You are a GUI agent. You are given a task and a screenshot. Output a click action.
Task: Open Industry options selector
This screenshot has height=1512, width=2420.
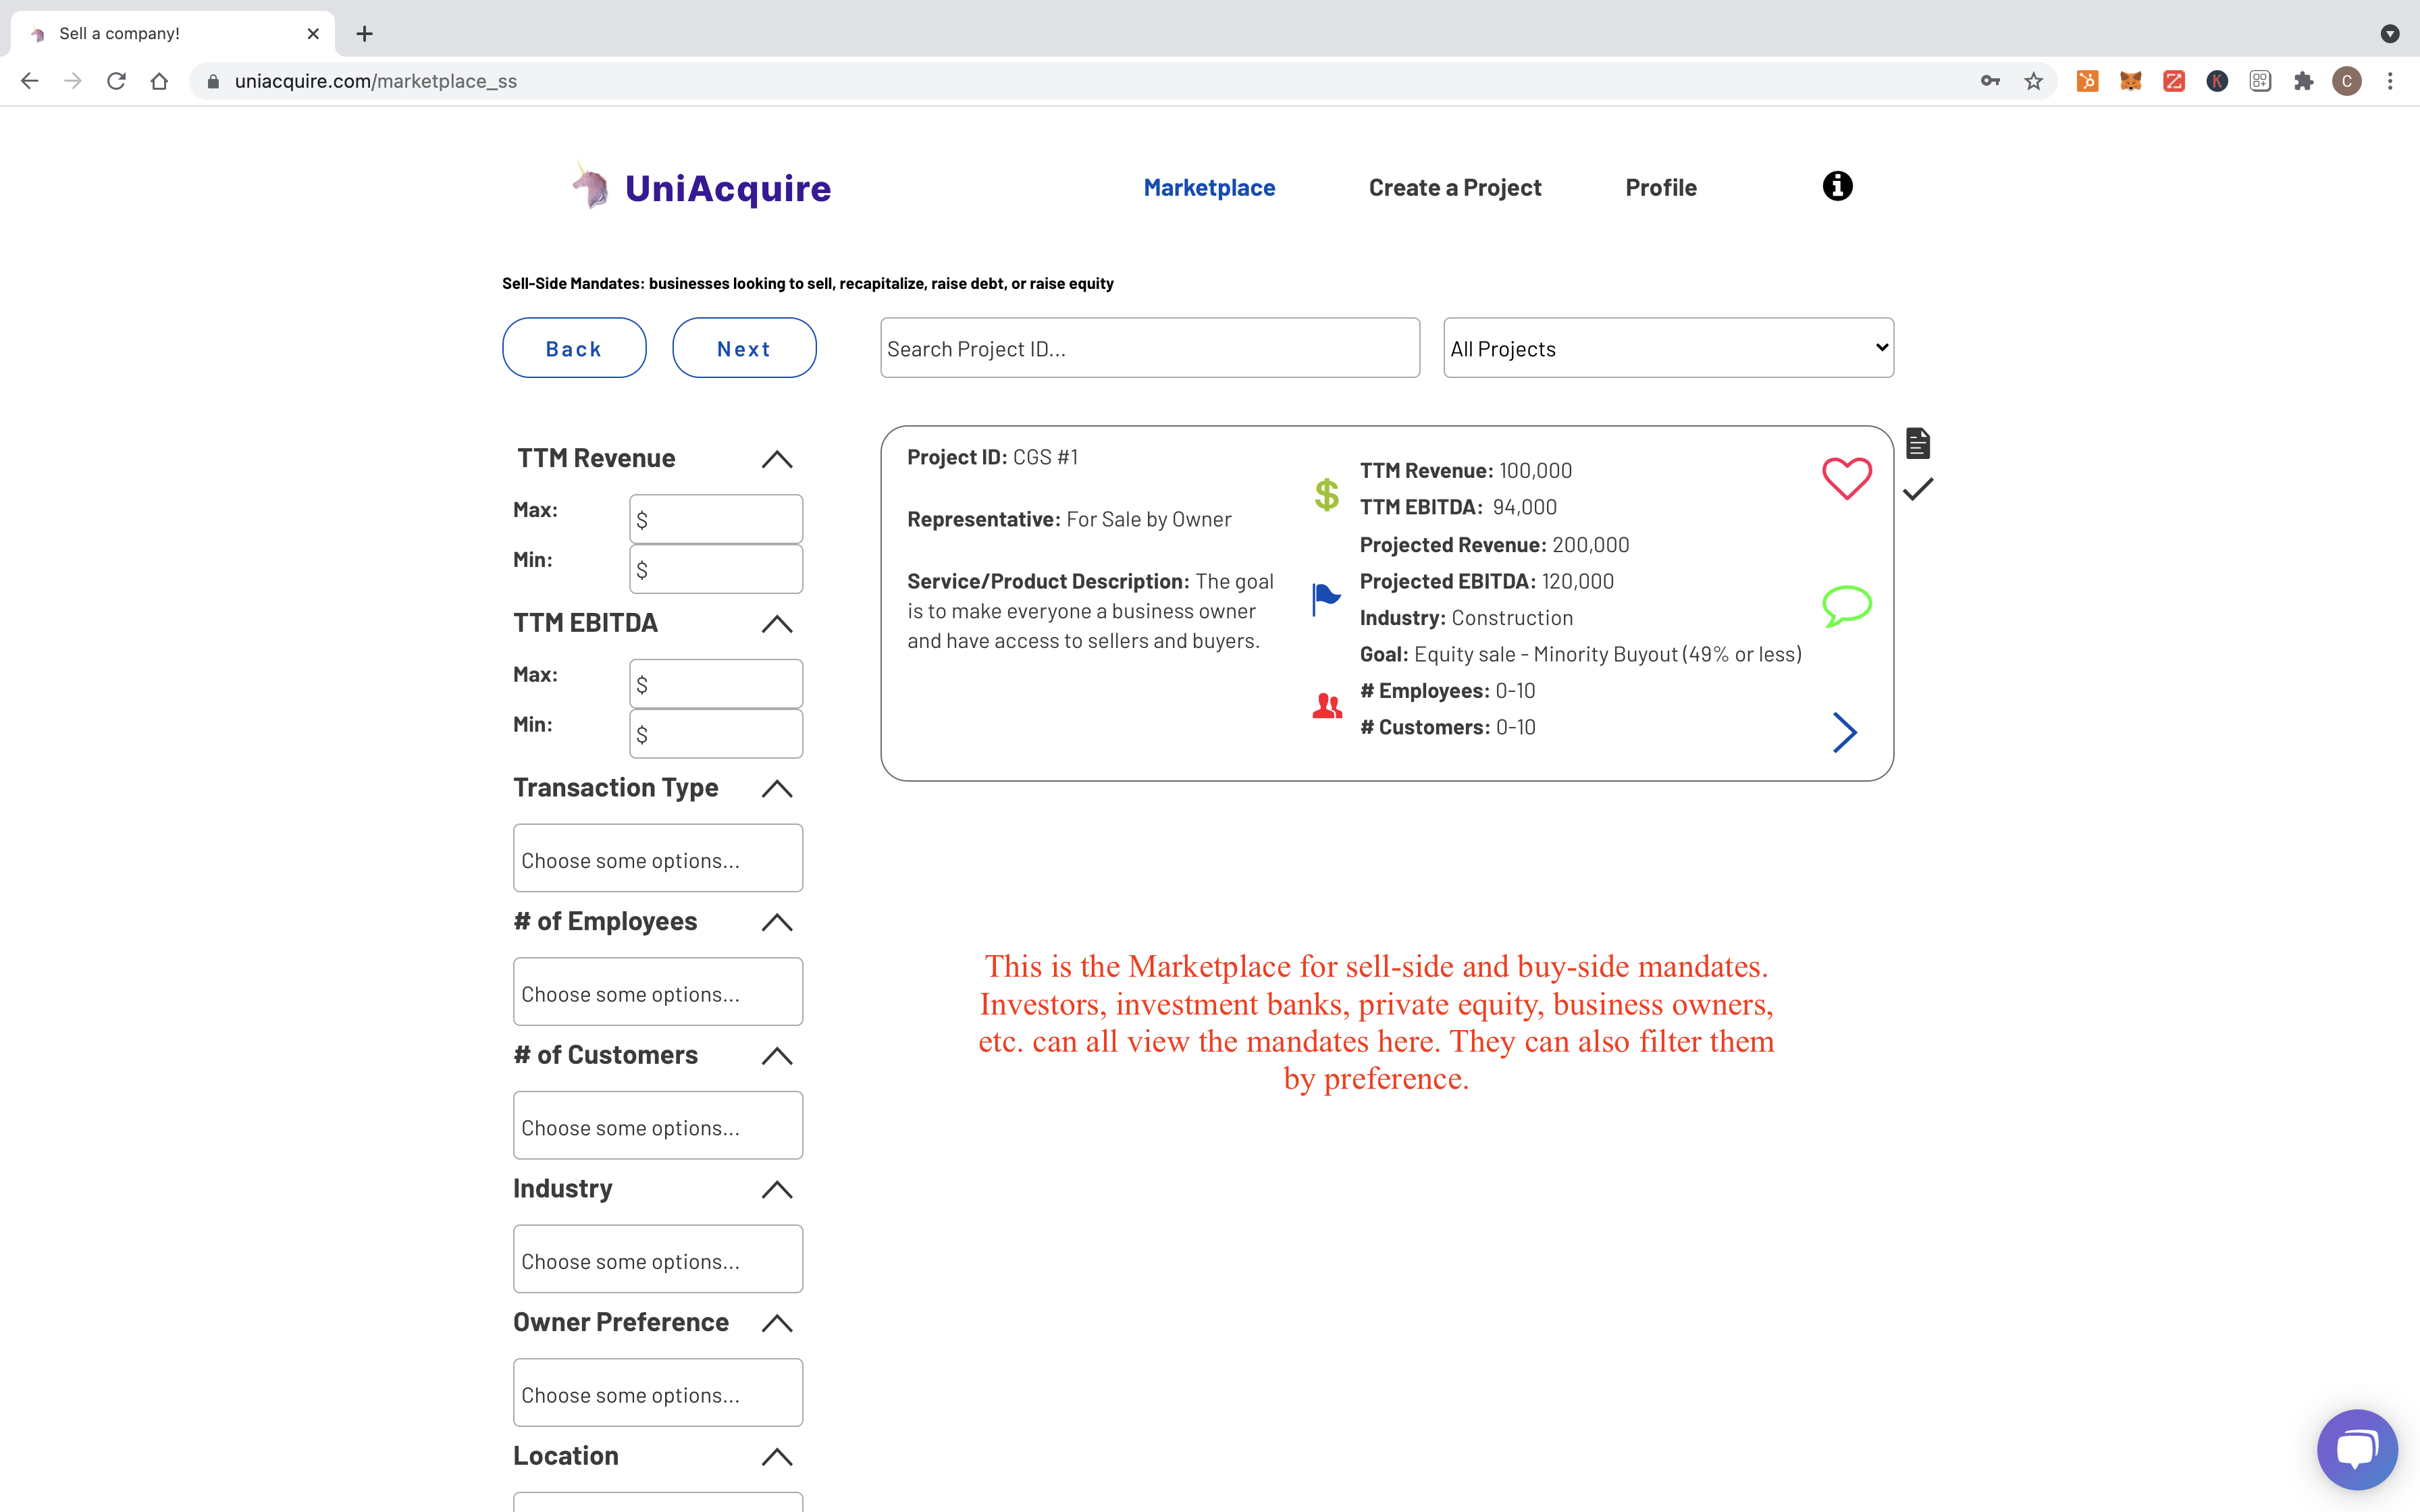pyautogui.click(x=657, y=1260)
